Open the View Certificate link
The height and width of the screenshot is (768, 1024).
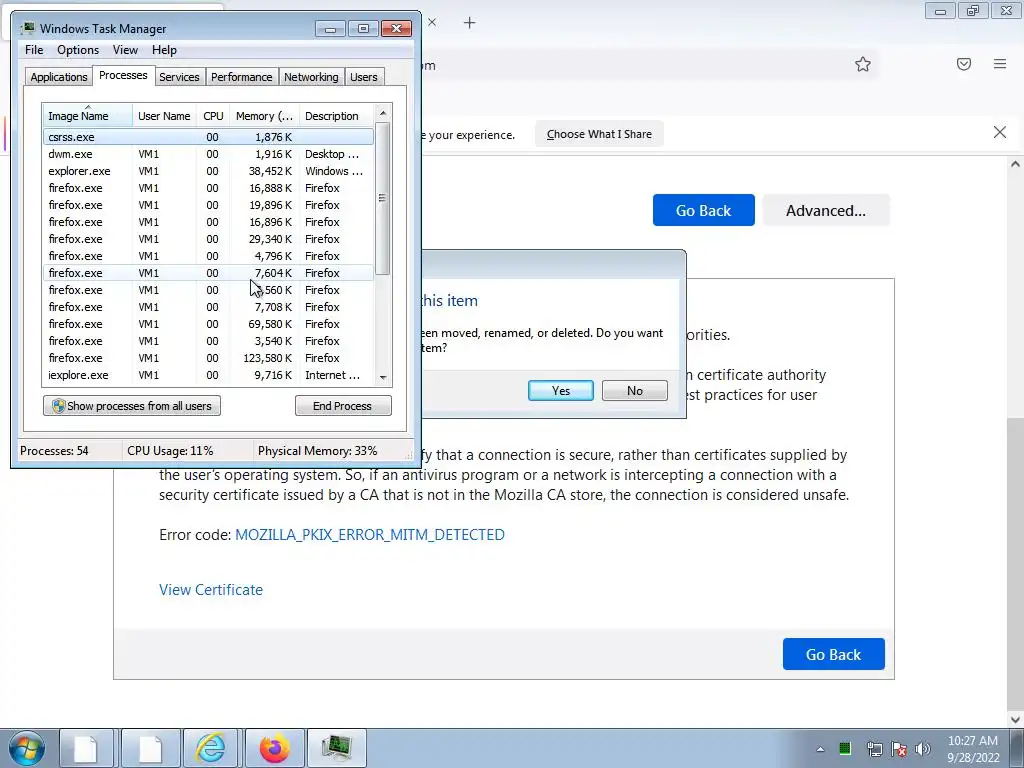click(211, 590)
